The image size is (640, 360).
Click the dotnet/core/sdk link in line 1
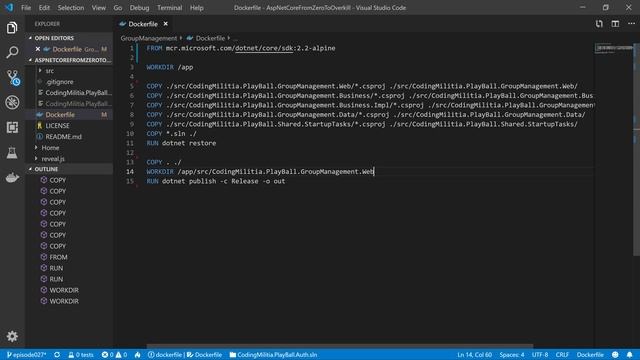pyautogui.click(x=264, y=48)
